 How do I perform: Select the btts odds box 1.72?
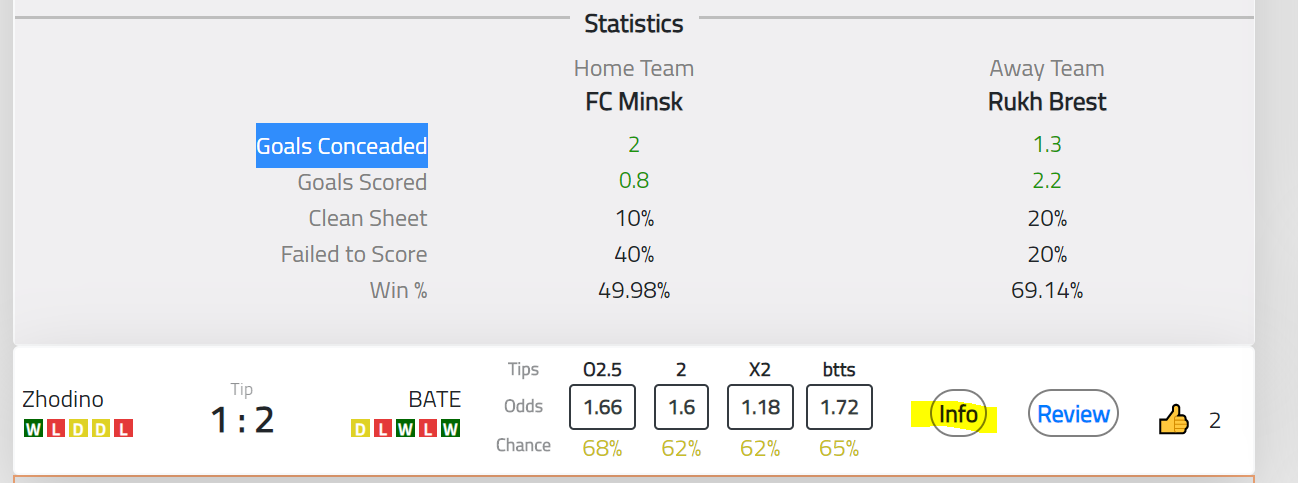840,407
